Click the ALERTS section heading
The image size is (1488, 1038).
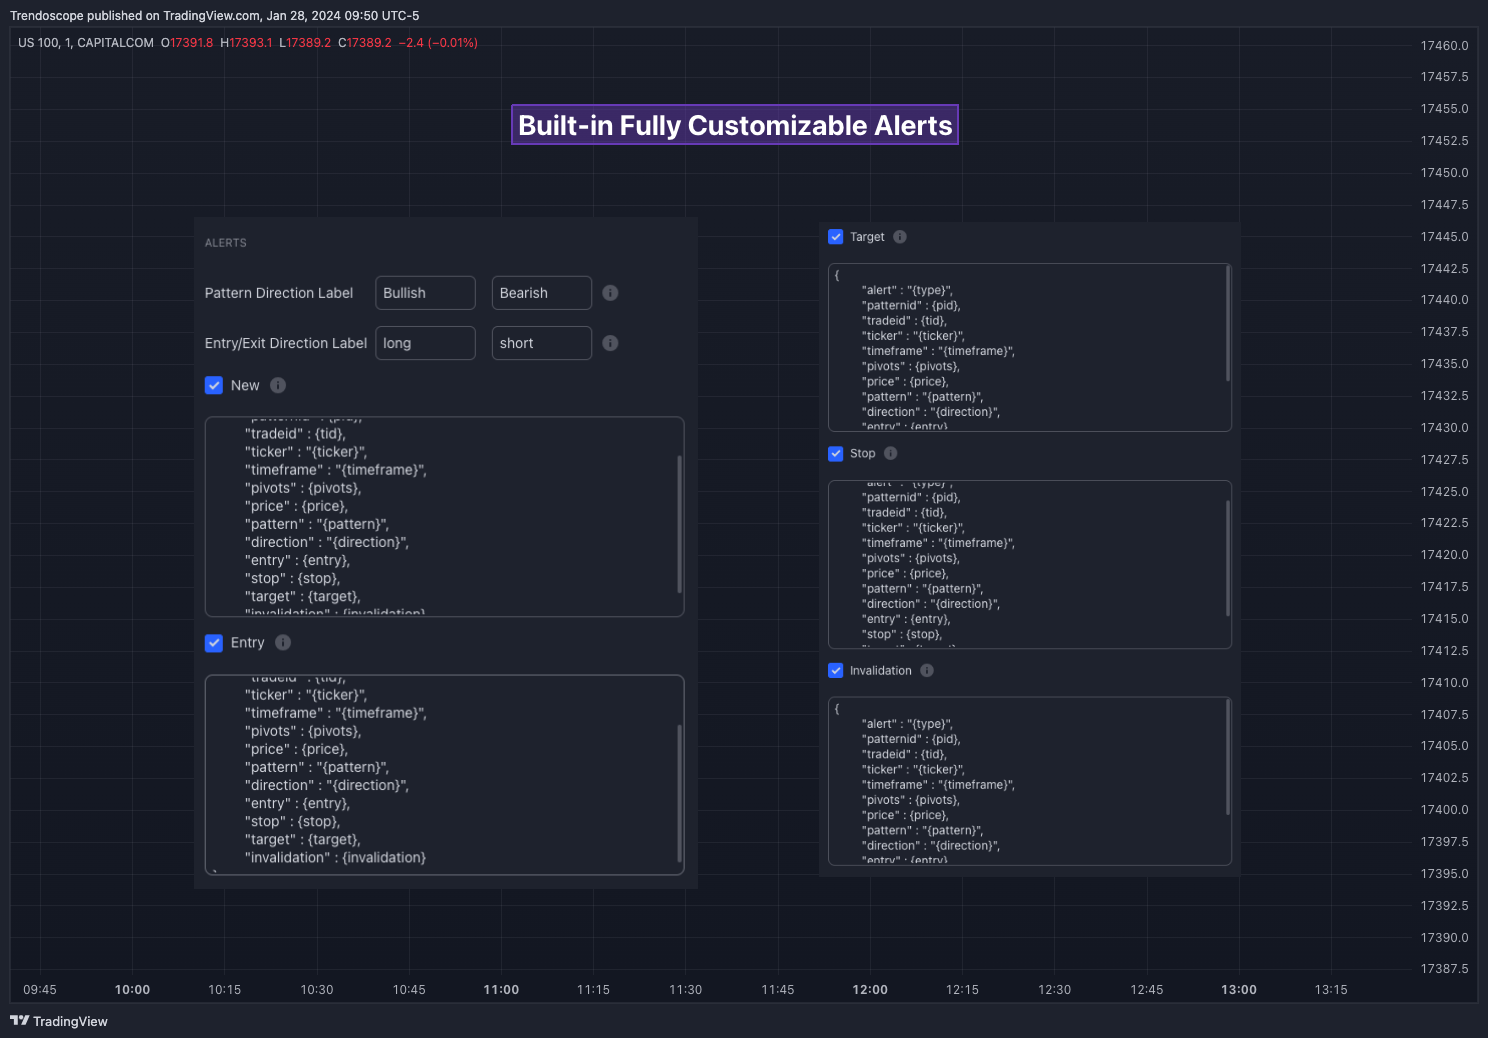(x=226, y=243)
